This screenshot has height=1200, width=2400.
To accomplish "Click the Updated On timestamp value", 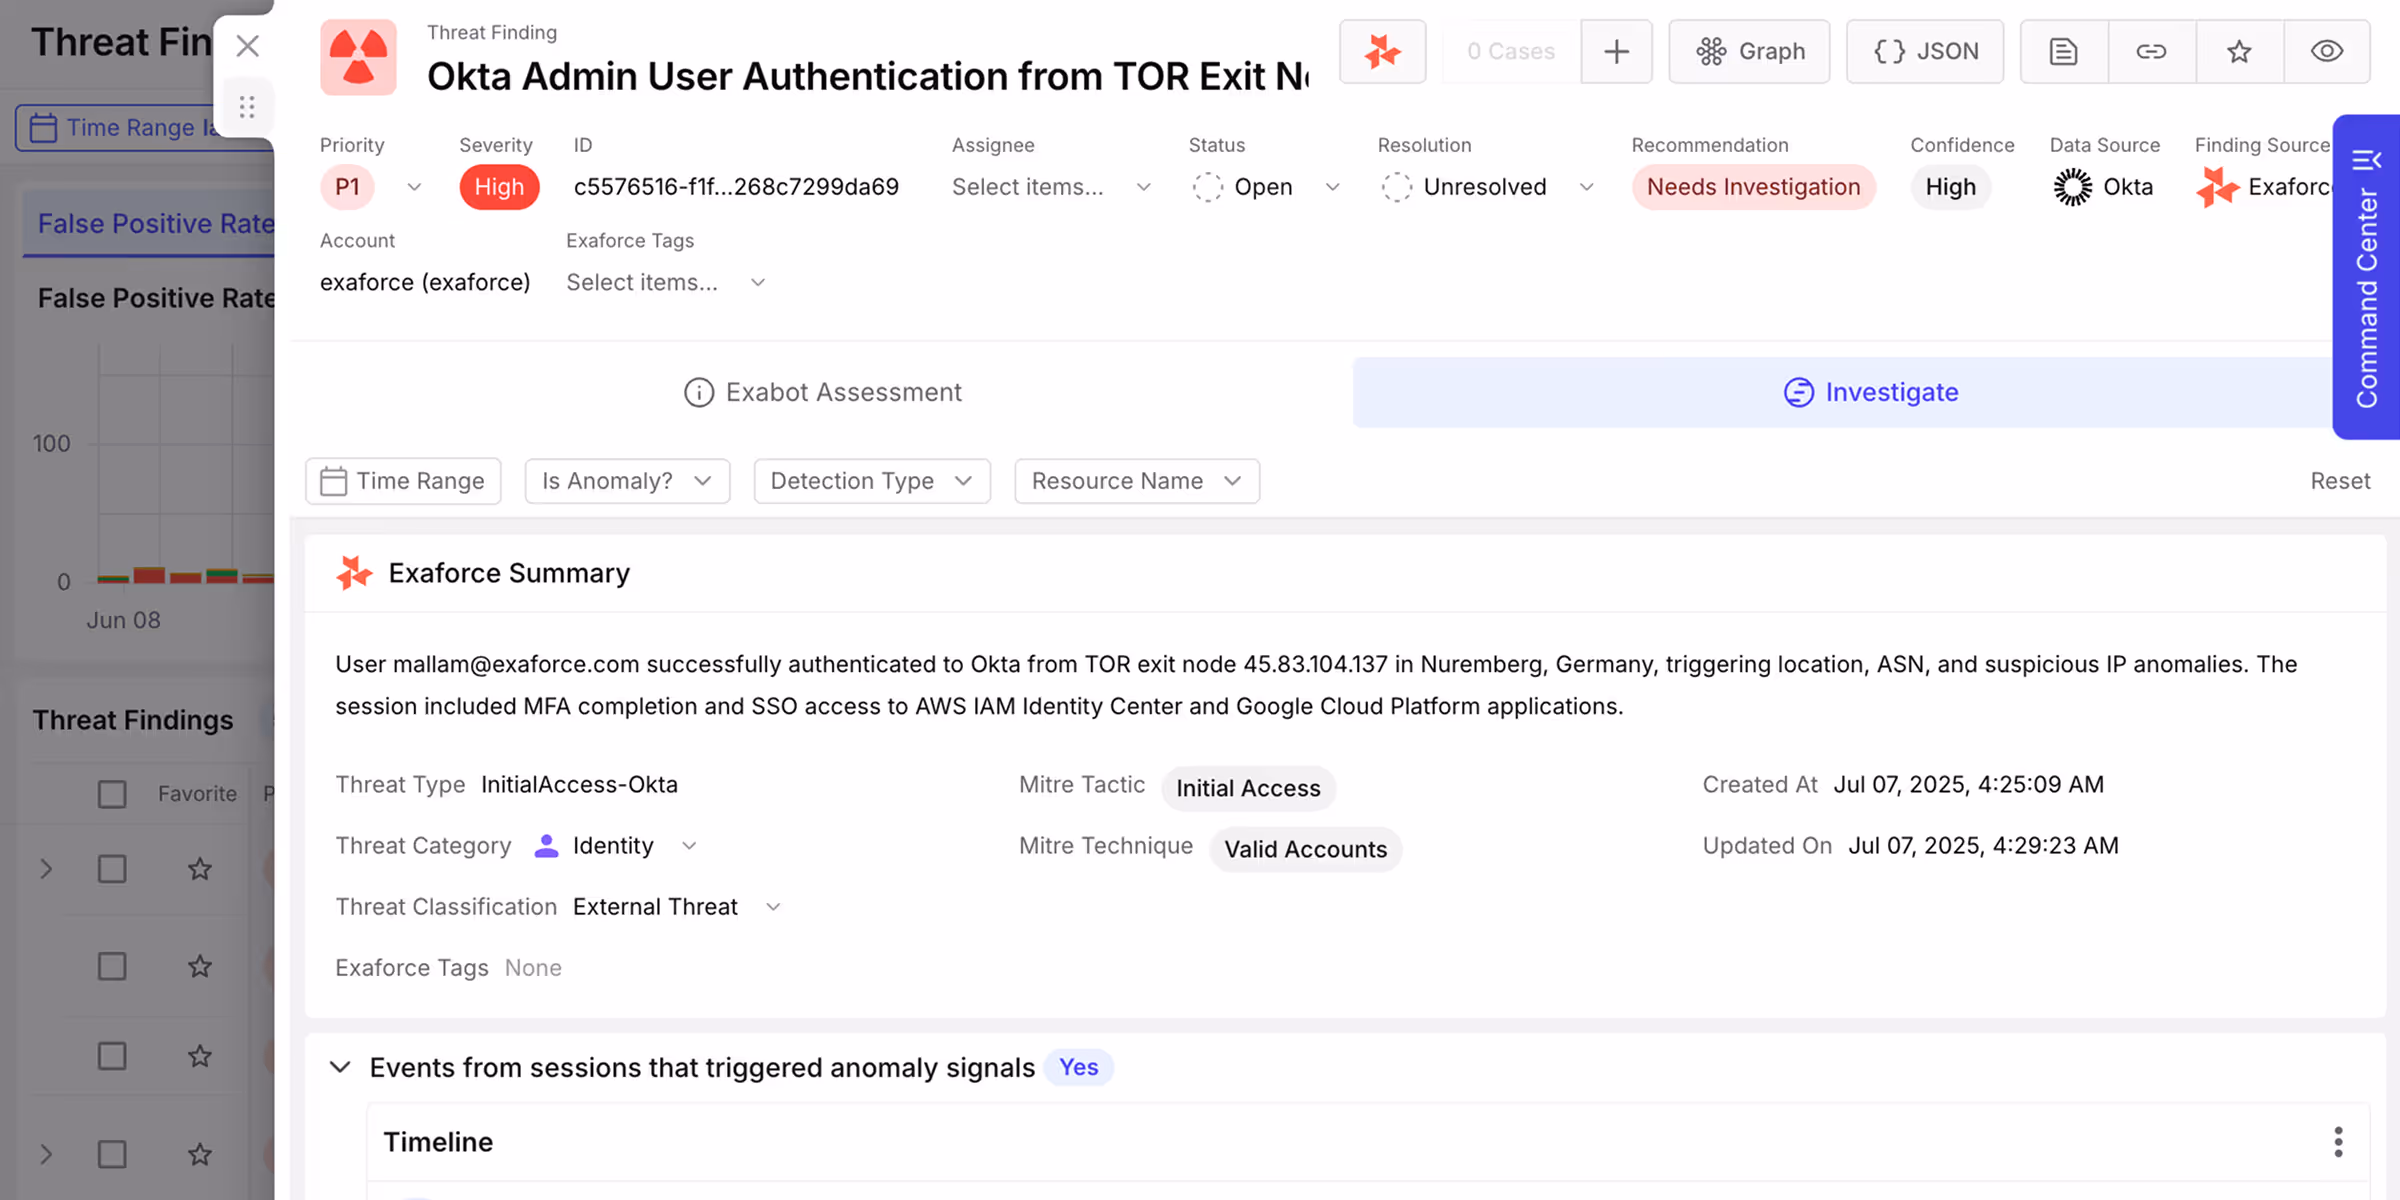I will click(1983, 846).
